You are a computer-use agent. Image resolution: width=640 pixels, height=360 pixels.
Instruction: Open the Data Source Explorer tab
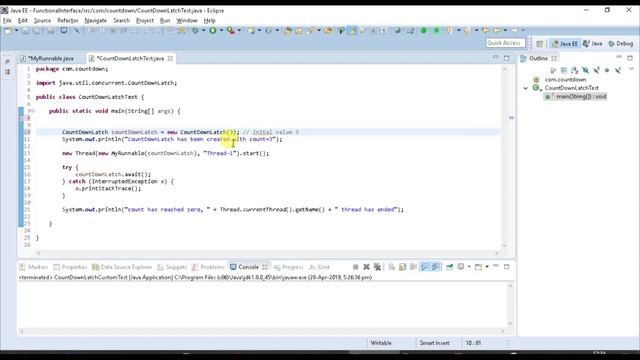coord(122,267)
